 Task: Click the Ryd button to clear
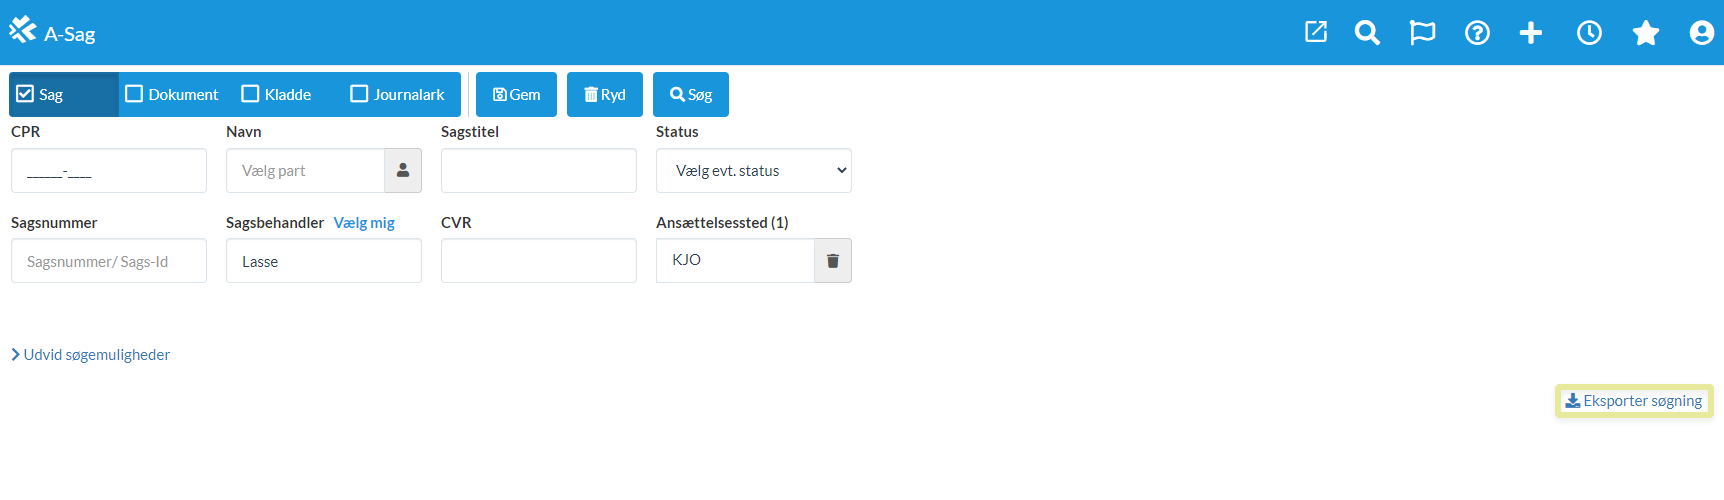(x=604, y=95)
